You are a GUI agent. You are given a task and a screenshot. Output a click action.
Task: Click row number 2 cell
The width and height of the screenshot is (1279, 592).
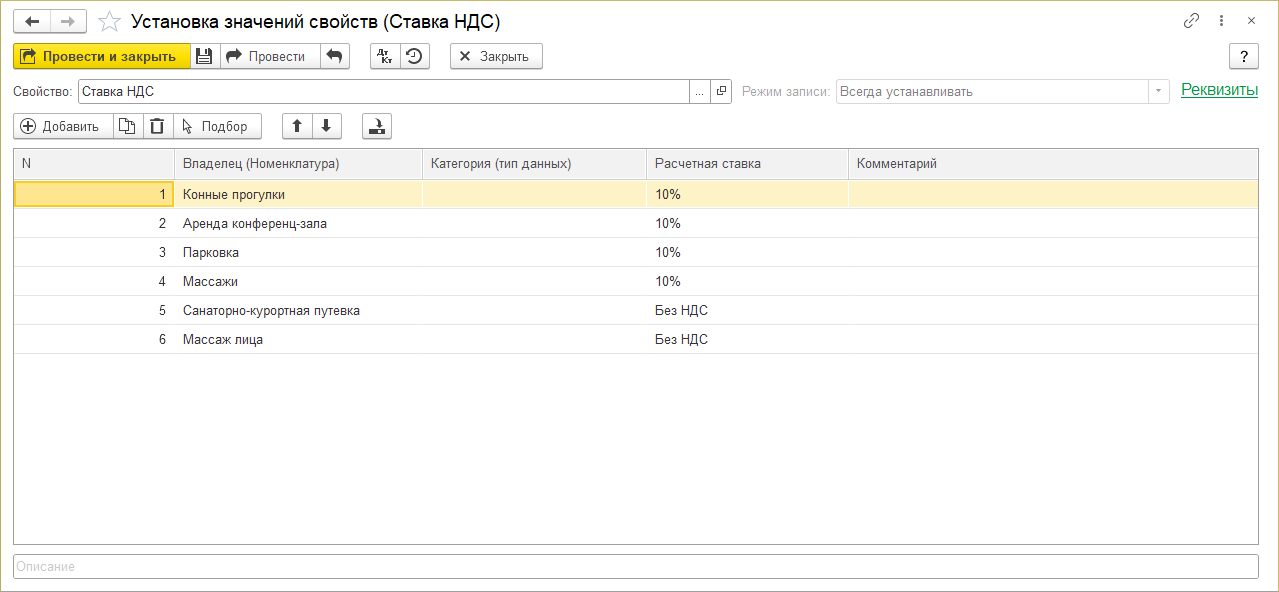[94, 223]
